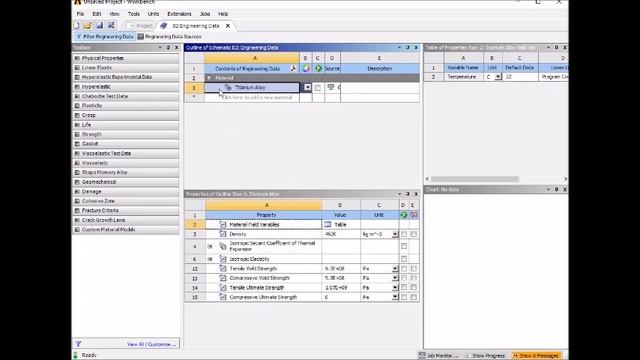This screenshot has height=360, width=640.
Task: Click the Plasticity toolbox category
Action: [x=126, y=106]
